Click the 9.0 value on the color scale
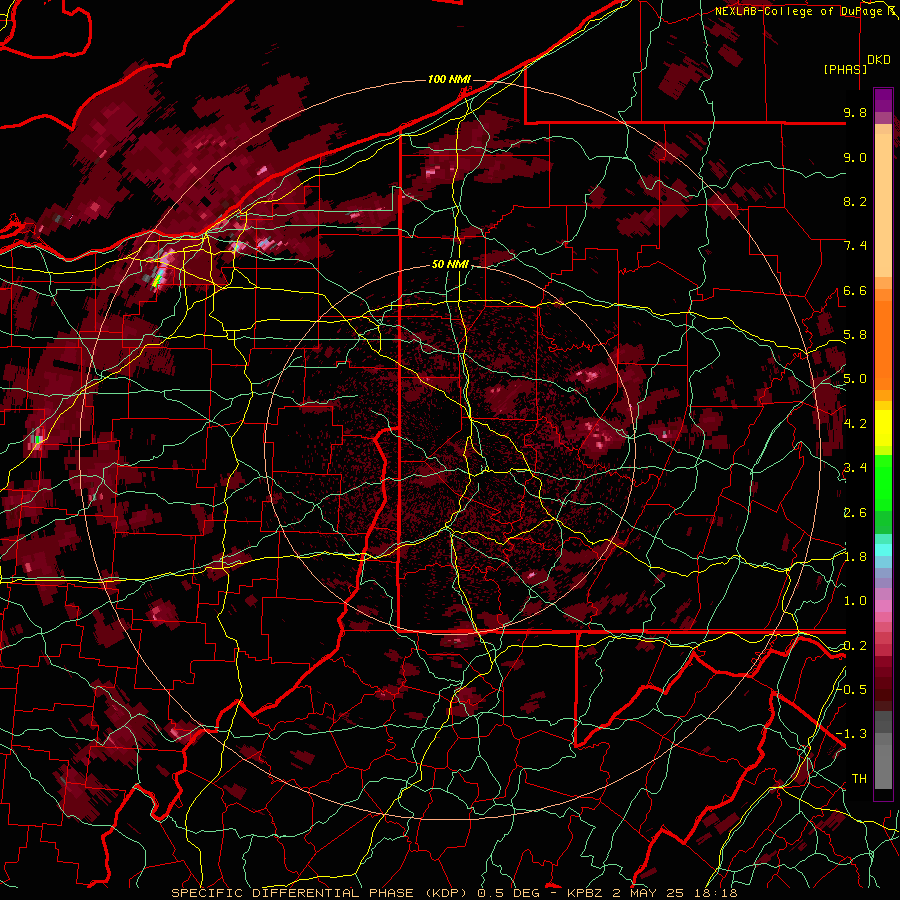This screenshot has height=900, width=900. (855, 157)
